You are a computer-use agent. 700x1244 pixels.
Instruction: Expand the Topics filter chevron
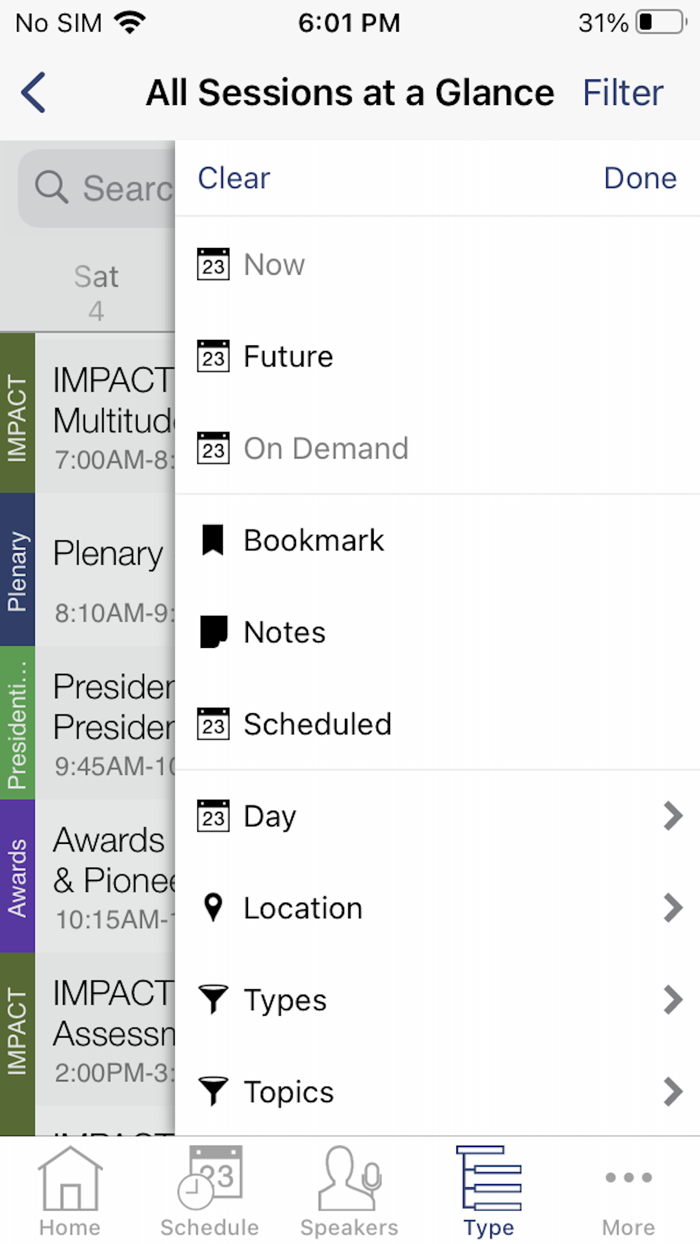point(672,1092)
